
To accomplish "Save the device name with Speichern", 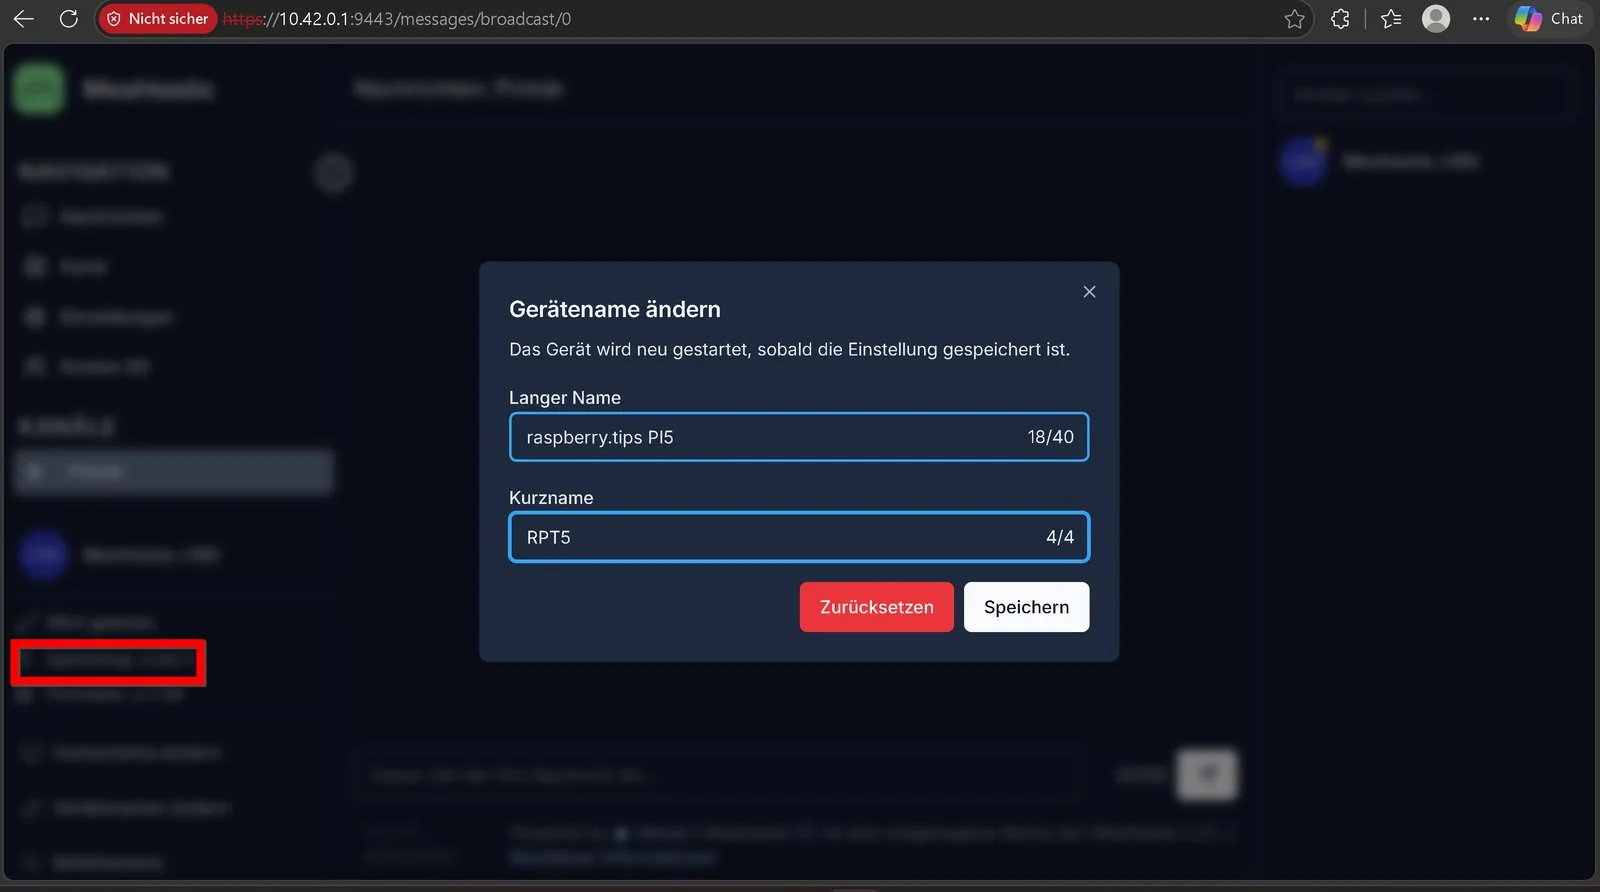I will tap(1026, 607).
